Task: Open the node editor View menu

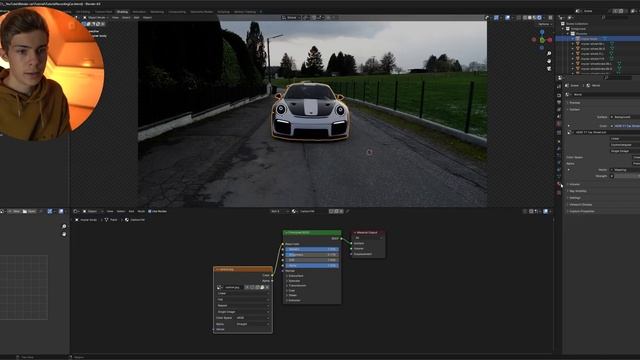Action: point(110,211)
